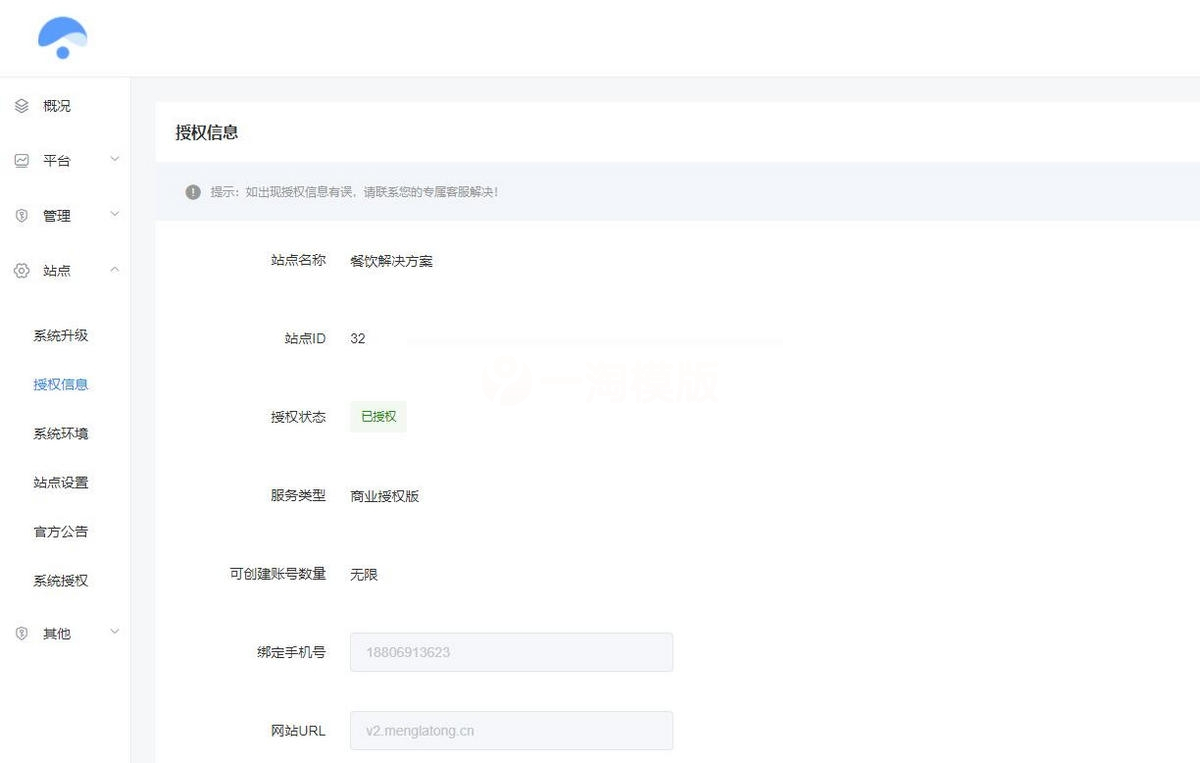Click the 站点 gear icon

(21, 269)
